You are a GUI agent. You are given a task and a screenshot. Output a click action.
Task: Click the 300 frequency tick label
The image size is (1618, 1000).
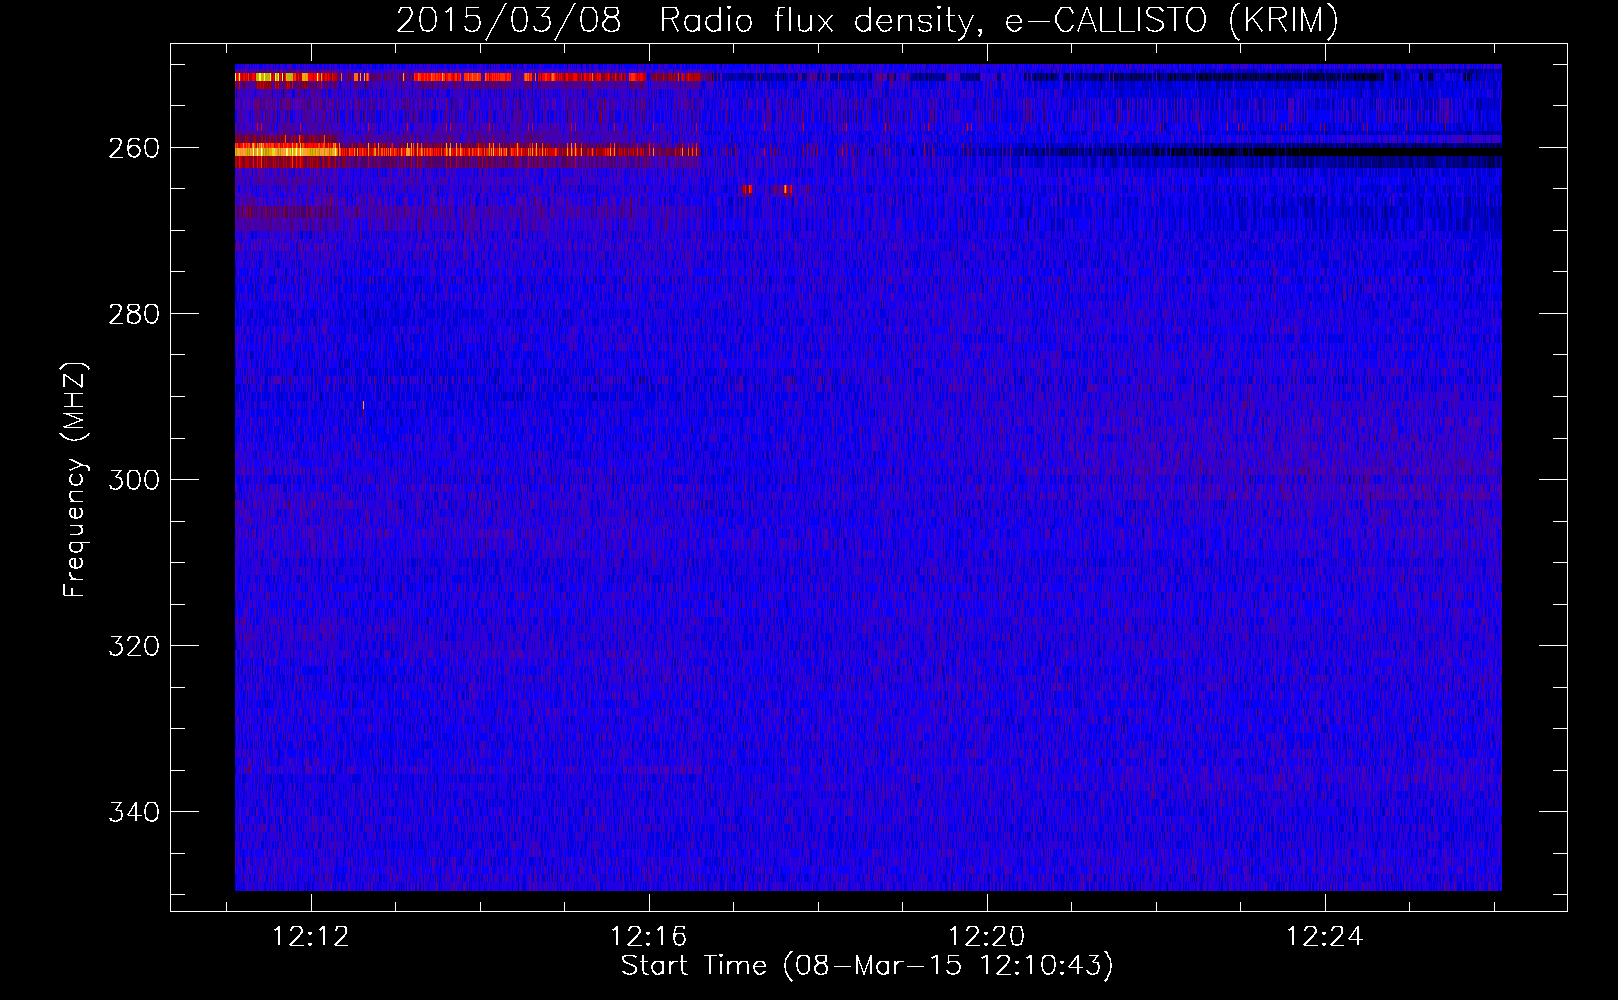coord(134,480)
